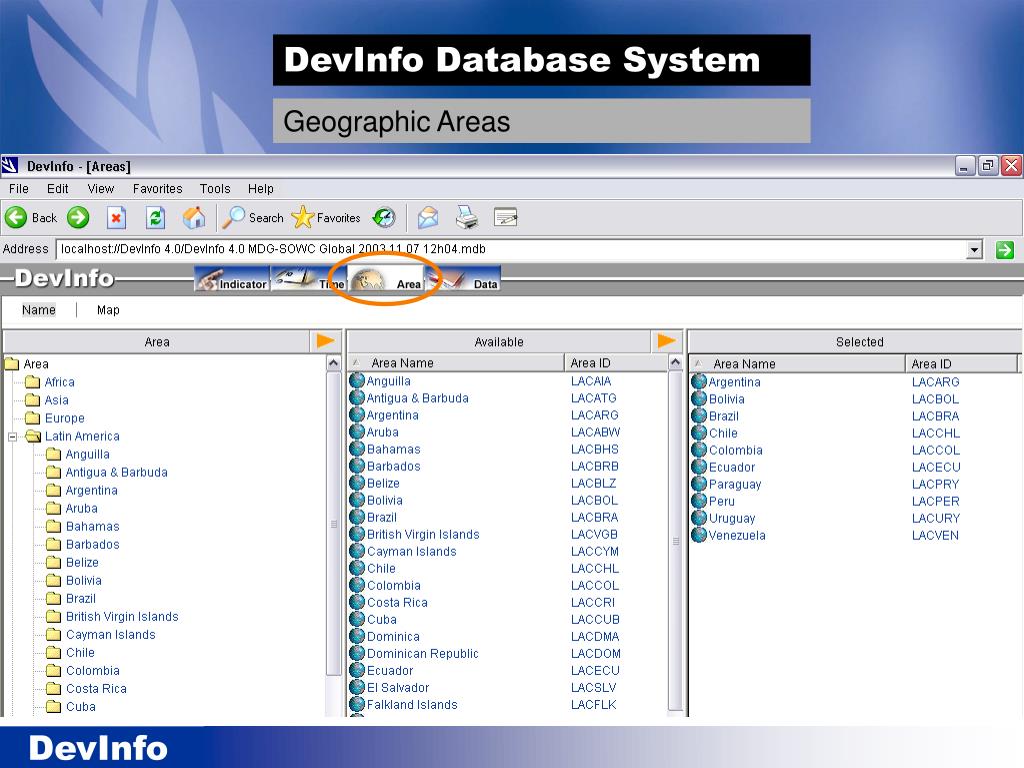This screenshot has width=1024, height=768.
Task: Click the Address input field
Action: [x=511, y=249]
